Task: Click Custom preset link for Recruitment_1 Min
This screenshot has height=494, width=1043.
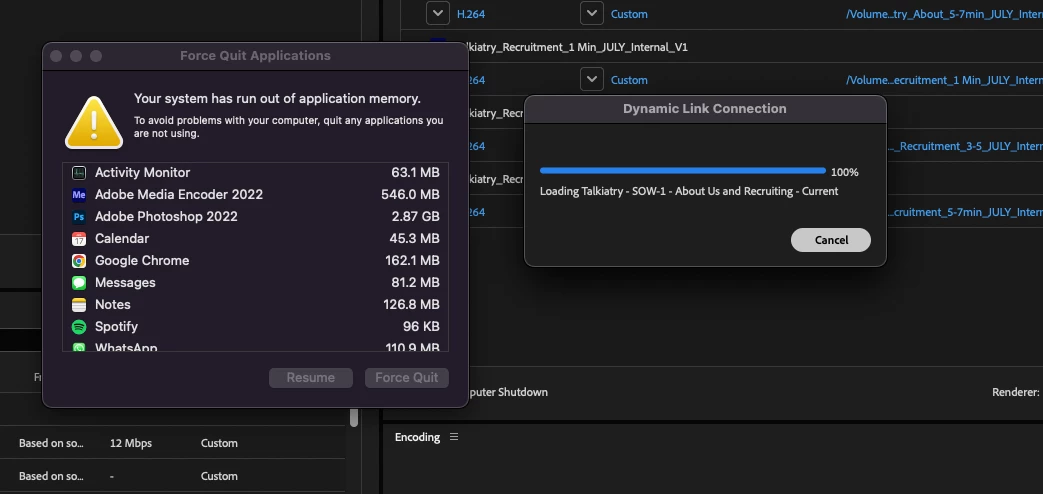Action: tap(629, 80)
